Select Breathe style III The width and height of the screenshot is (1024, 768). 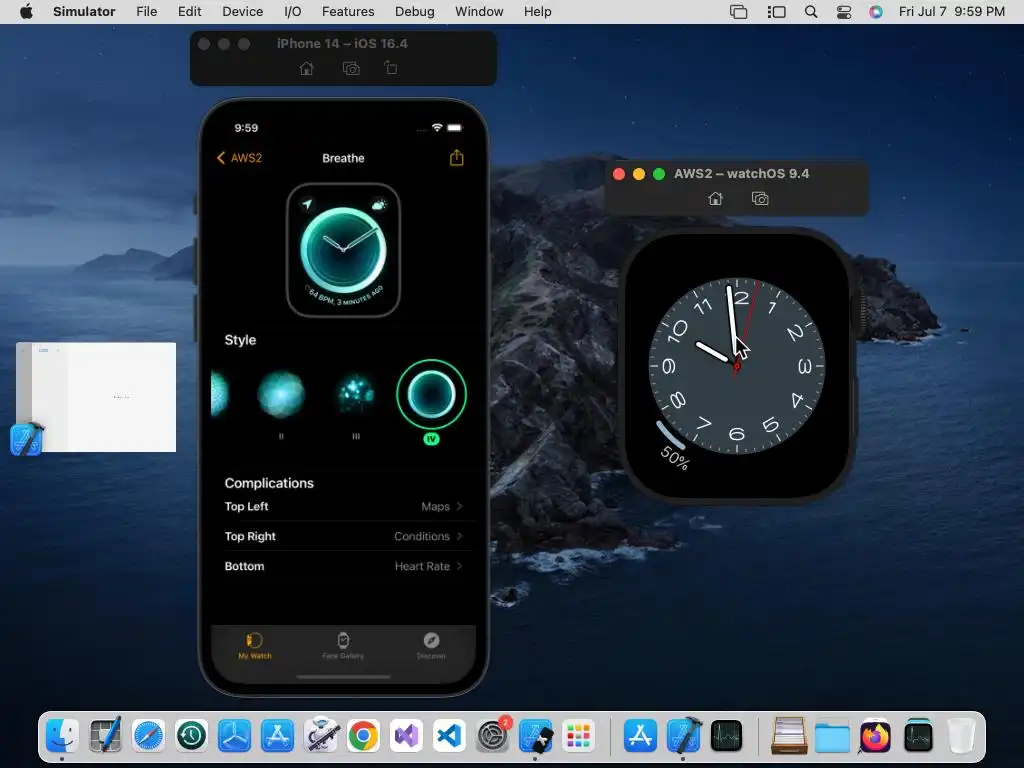click(356, 394)
